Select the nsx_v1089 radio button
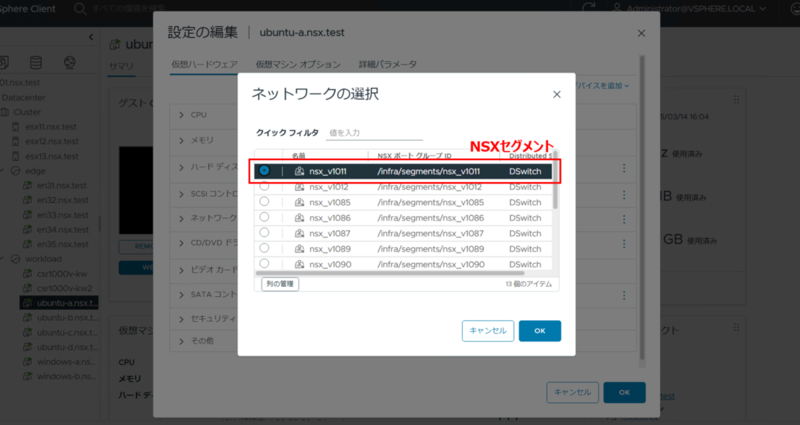 click(264, 248)
